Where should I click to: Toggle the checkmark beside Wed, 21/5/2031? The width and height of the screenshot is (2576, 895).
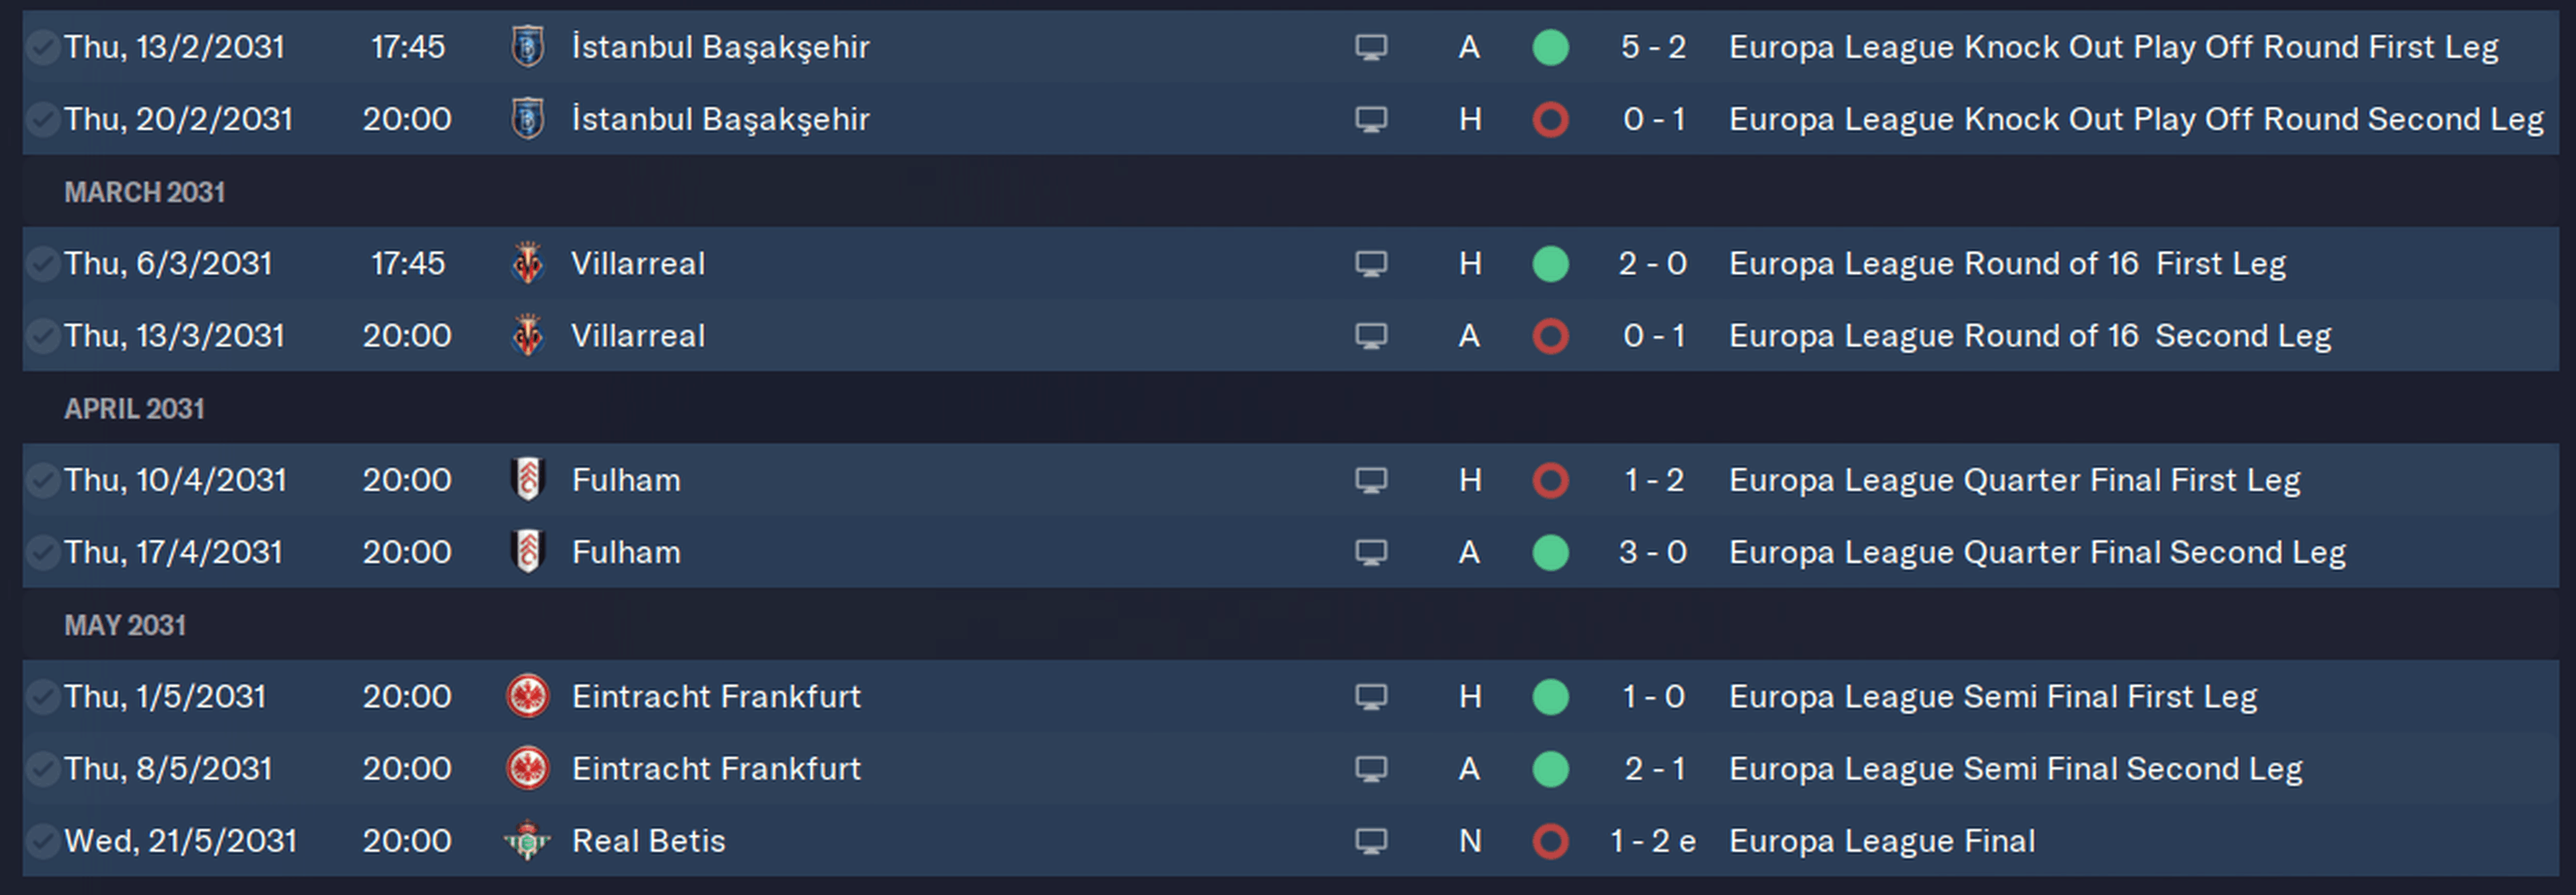point(42,841)
